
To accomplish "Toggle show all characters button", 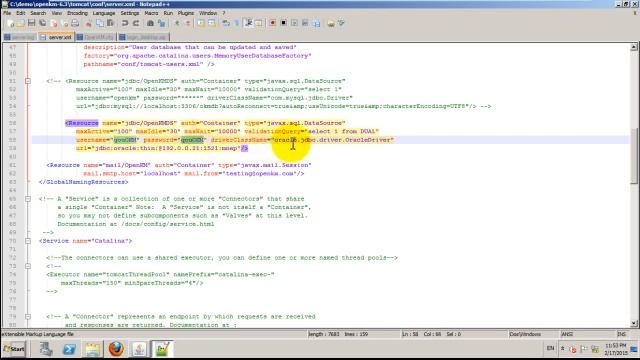I will pos(237,23).
